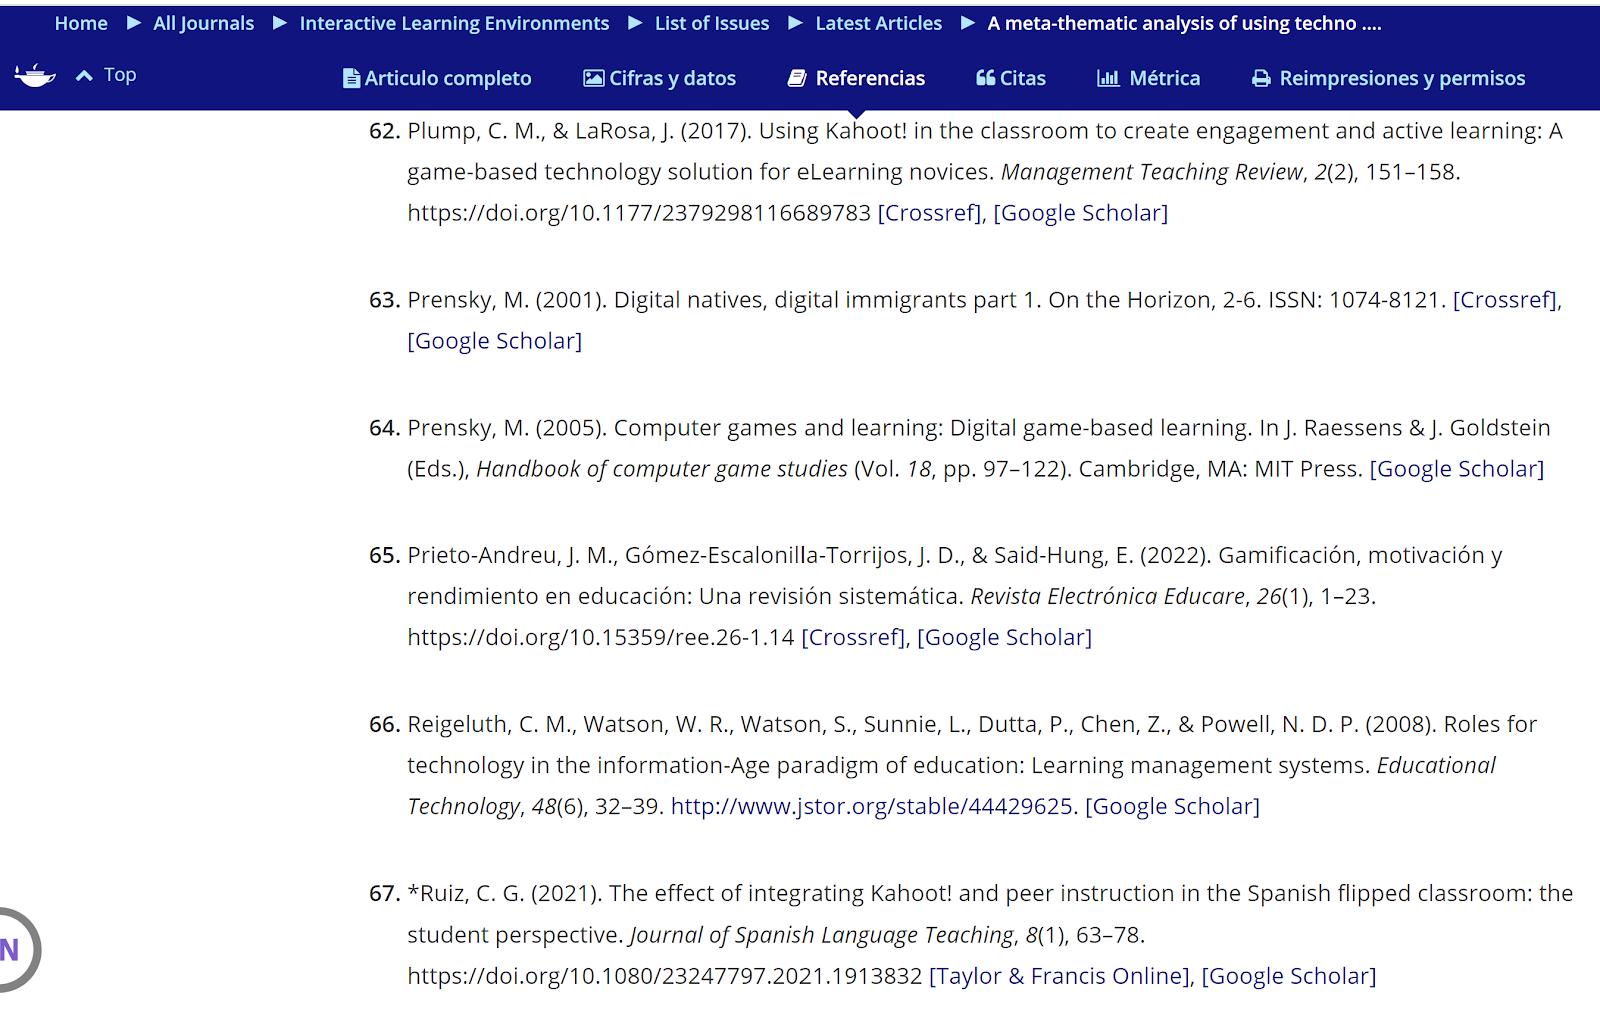Open Google Scholar link for Reigeluth reference
The width and height of the screenshot is (1600, 1025).
(x=1173, y=806)
